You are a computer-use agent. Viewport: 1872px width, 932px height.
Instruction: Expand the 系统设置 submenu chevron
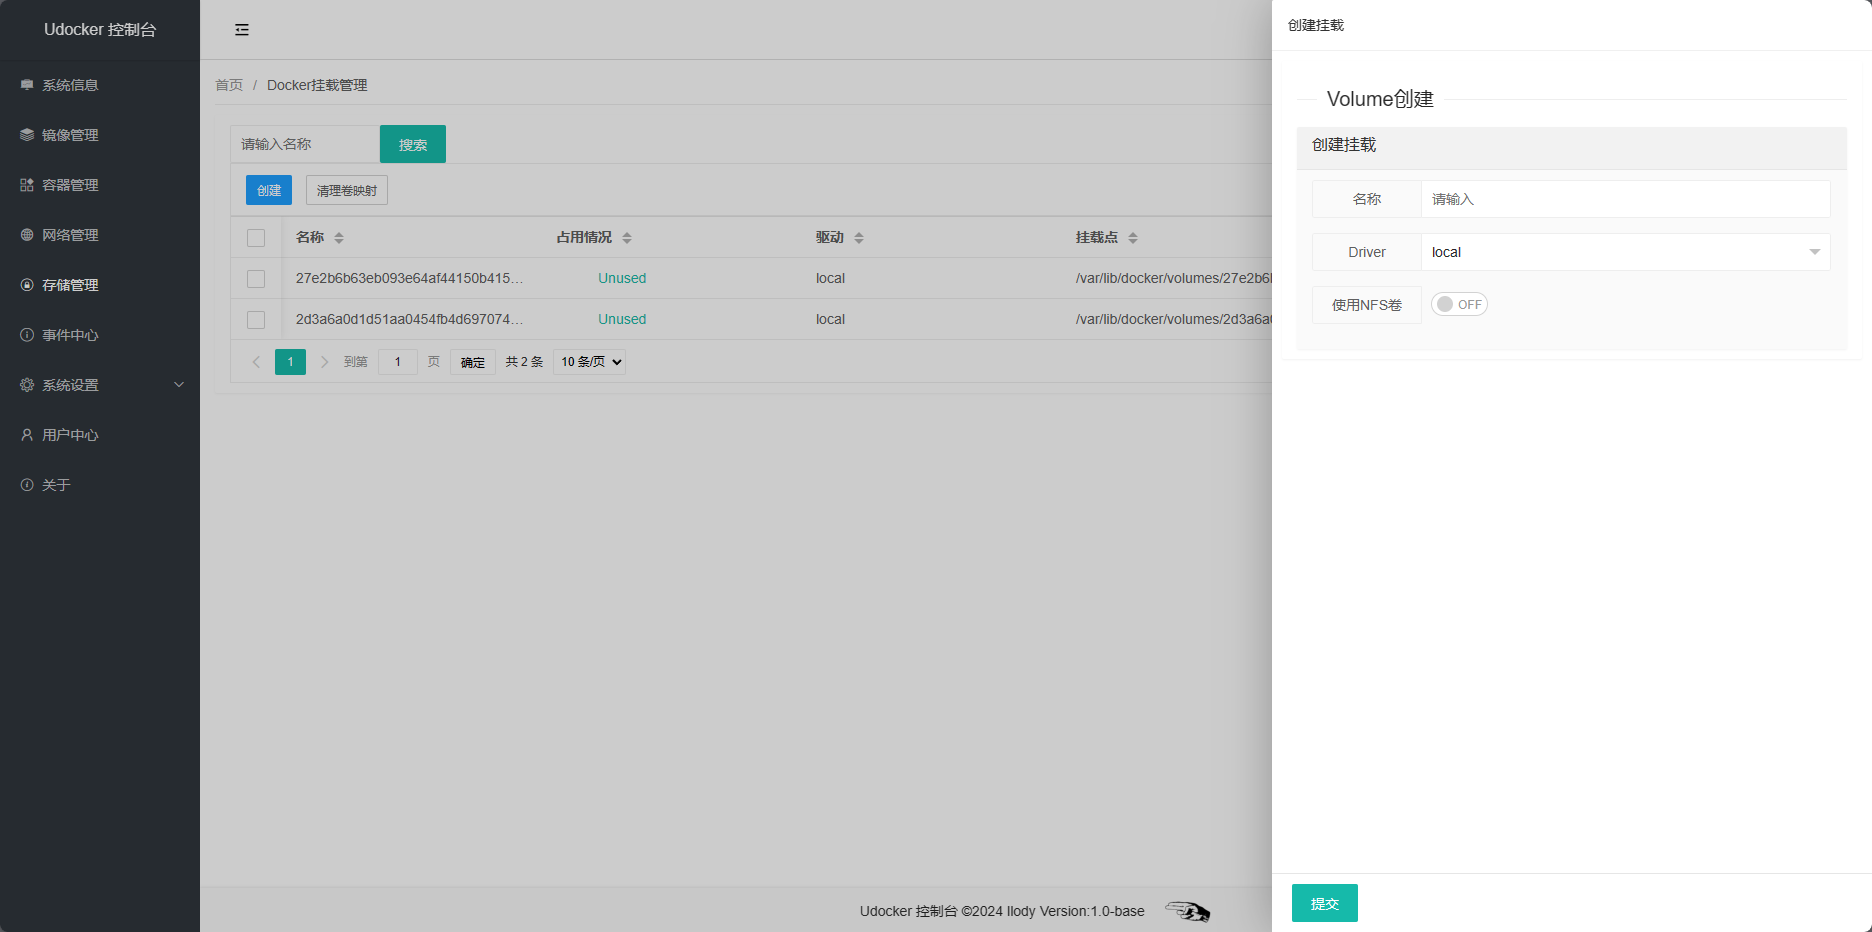179,385
